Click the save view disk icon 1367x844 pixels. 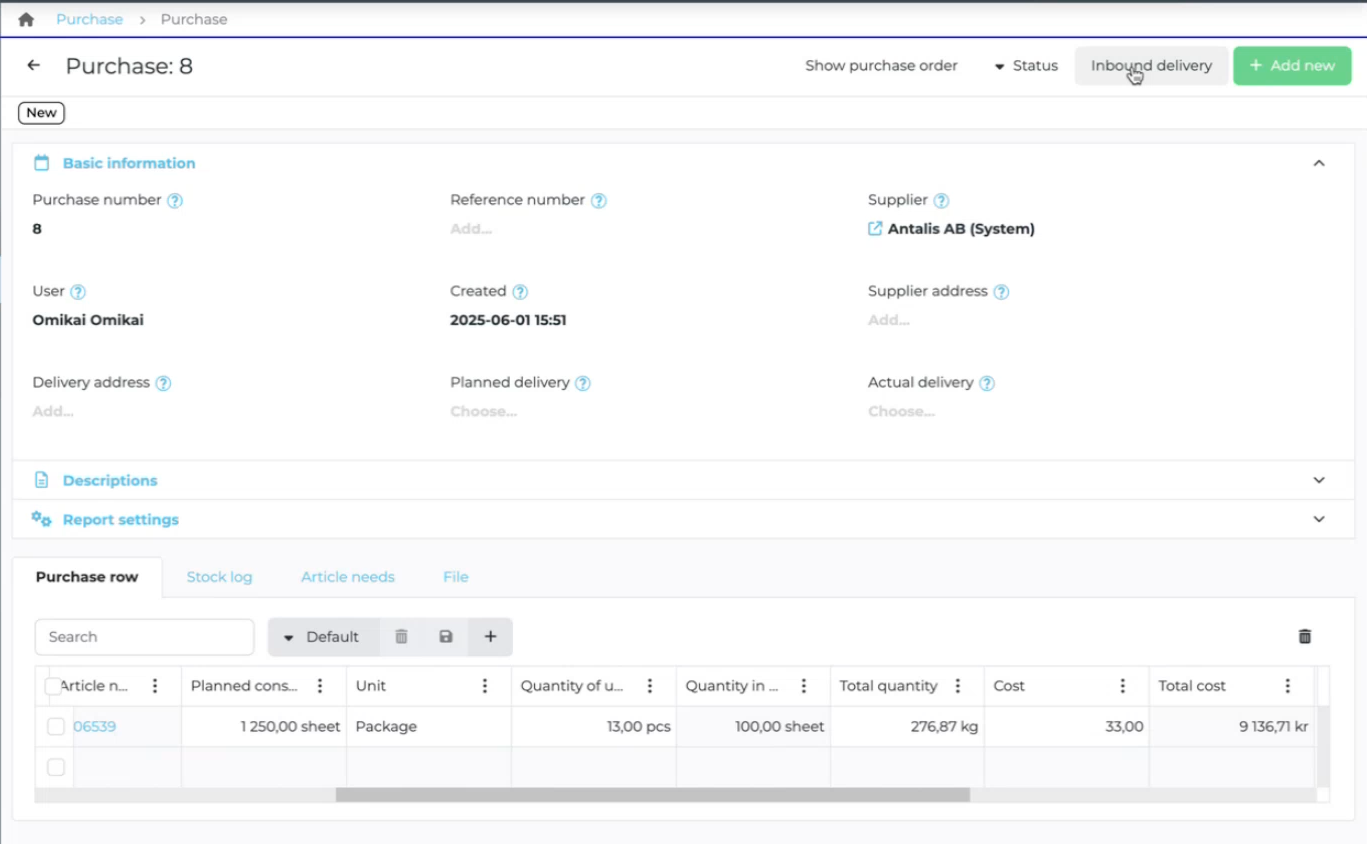pos(446,637)
